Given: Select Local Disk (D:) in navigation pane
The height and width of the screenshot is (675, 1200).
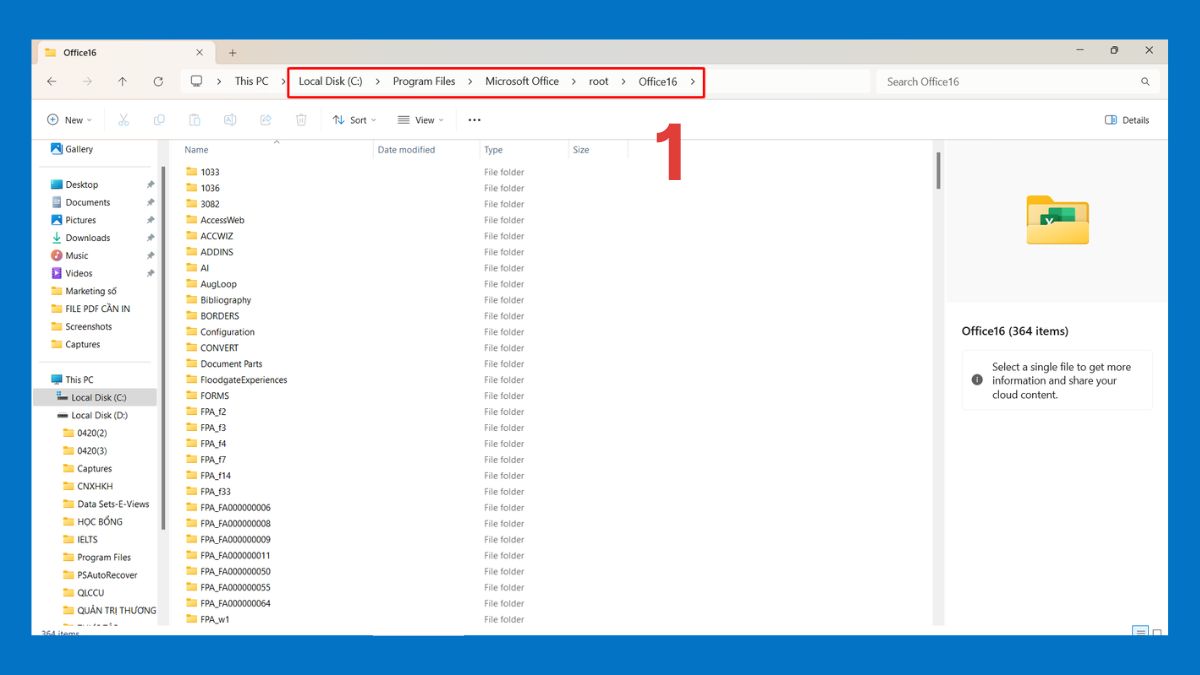Looking at the screenshot, I should (x=99, y=415).
